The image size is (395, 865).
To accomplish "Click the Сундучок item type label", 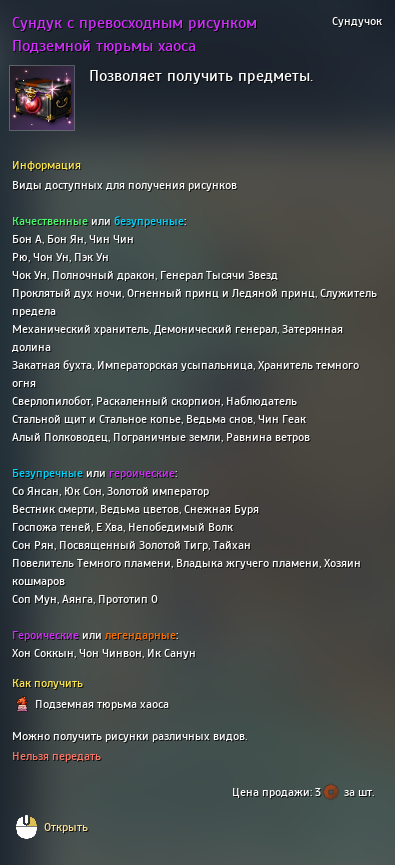I will pos(357,22).
